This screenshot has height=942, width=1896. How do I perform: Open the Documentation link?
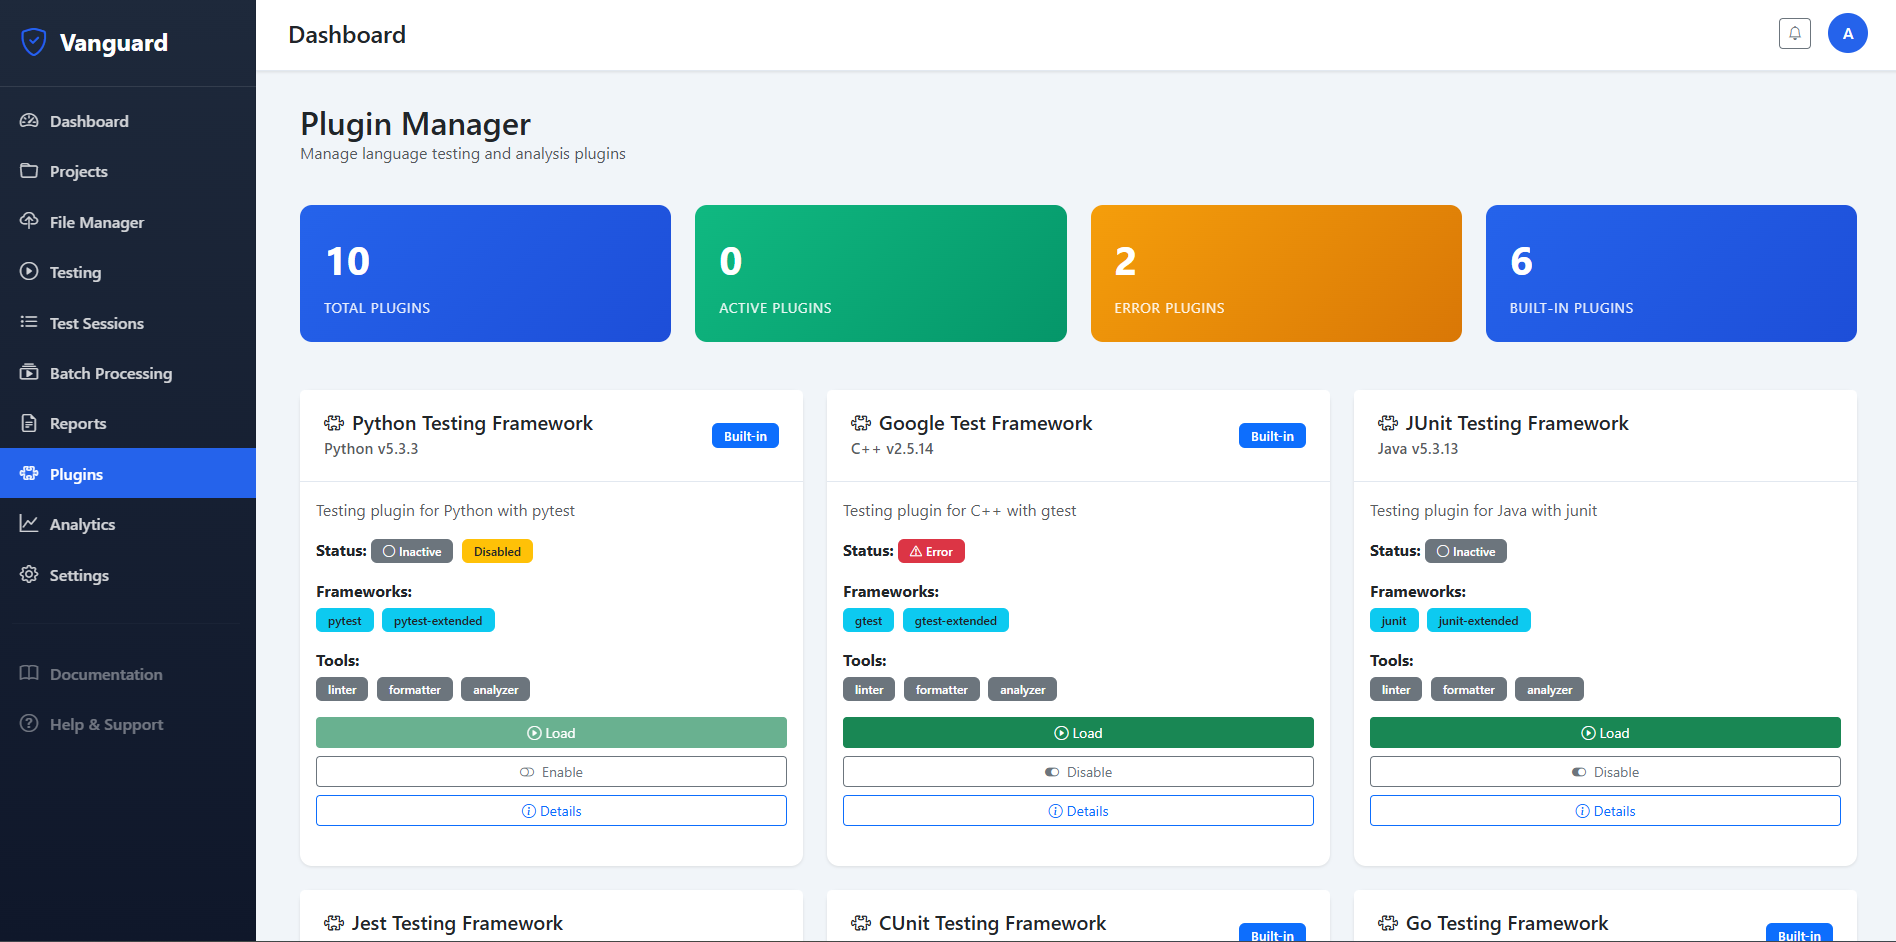pos(105,674)
